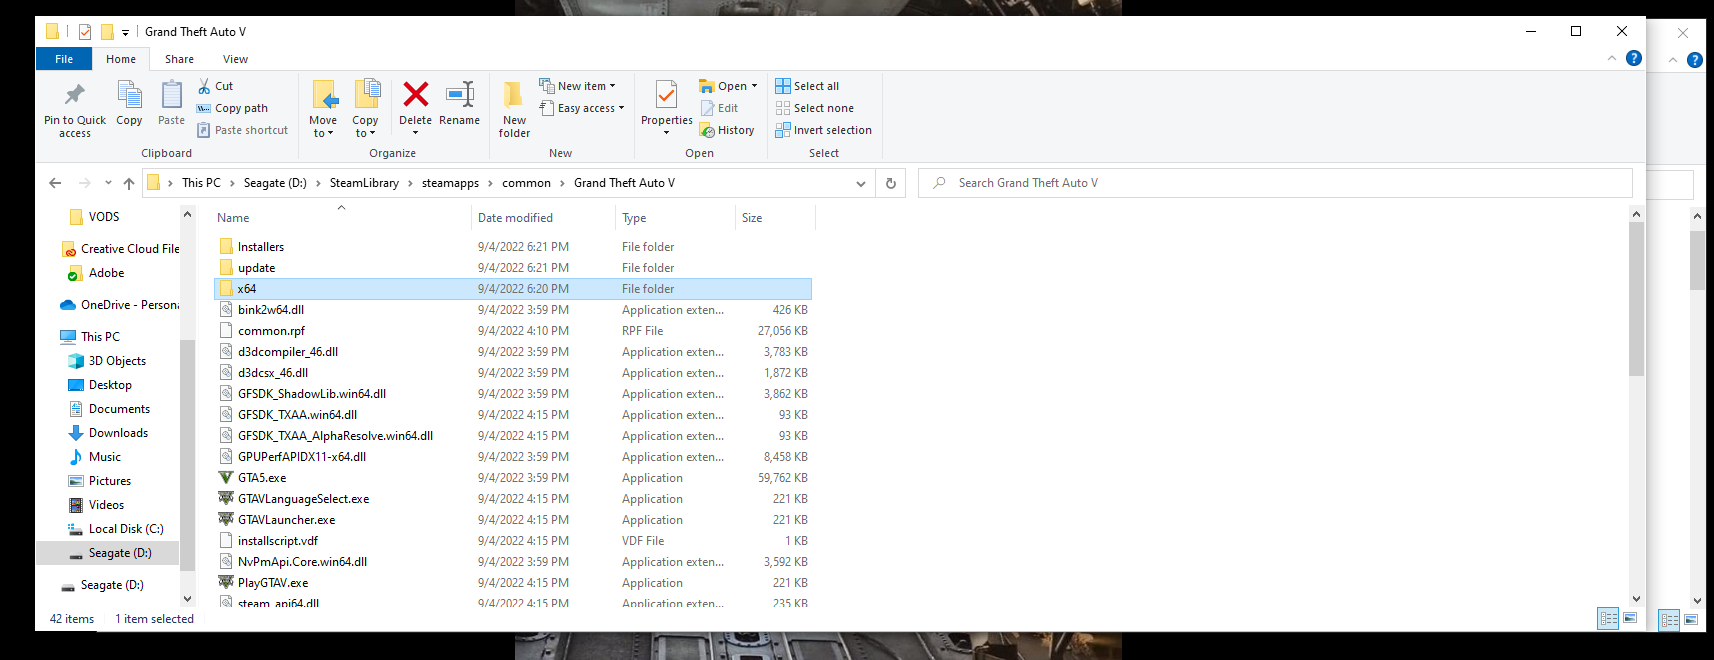Click Edit in the Open group
The height and width of the screenshot is (660, 1714).
click(x=719, y=108)
